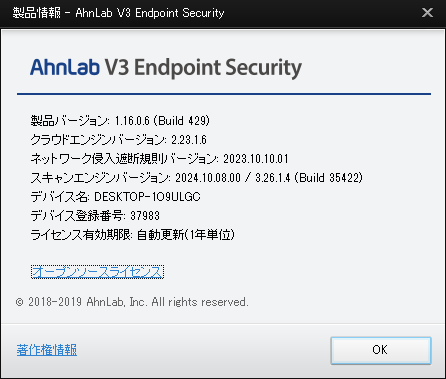Viewport: 446px width, 379px height.
Task: Click the 自動更新(1年単位) license value
Action: click(186, 235)
